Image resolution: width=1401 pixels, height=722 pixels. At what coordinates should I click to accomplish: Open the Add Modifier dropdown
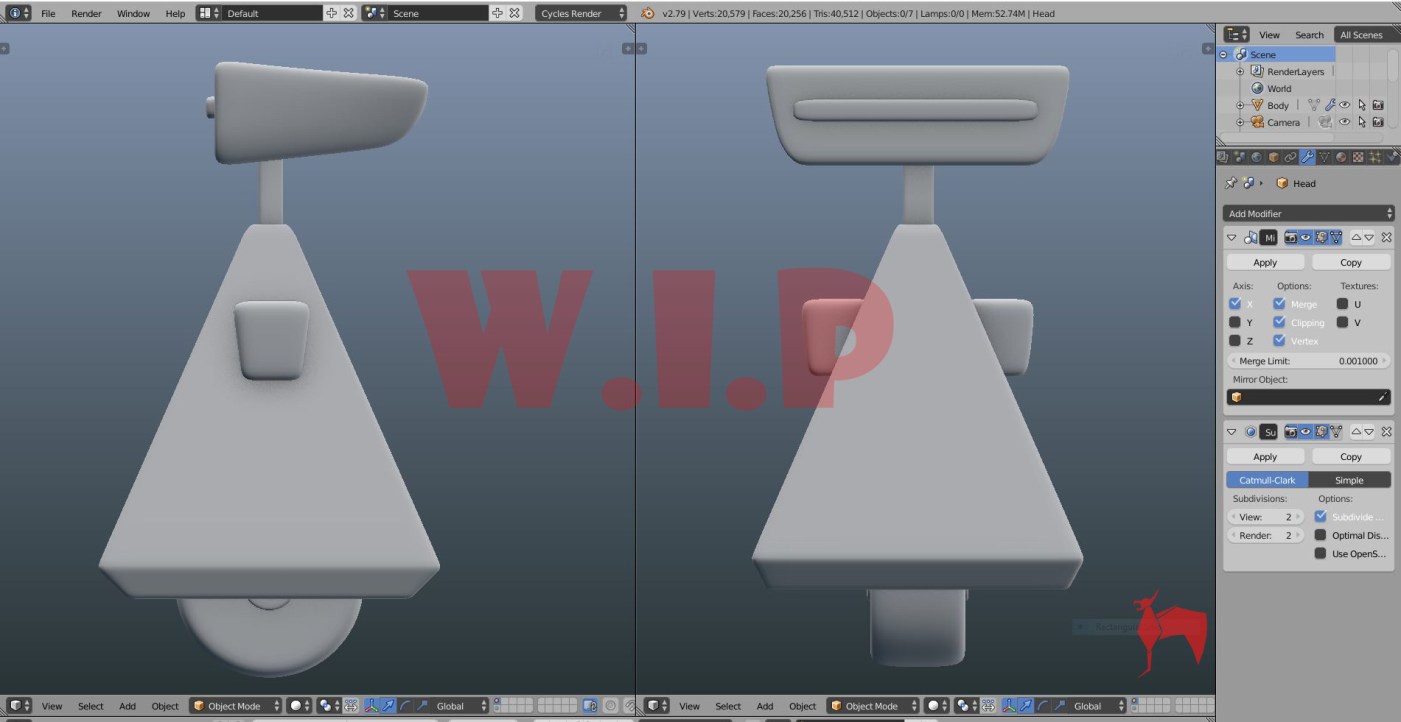pyautogui.click(x=1308, y=213)
